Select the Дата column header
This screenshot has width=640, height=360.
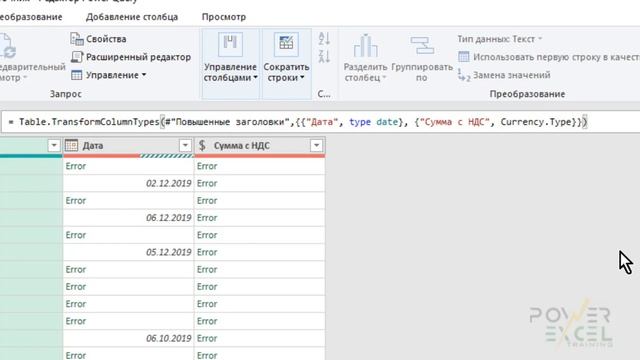(128, 146)
